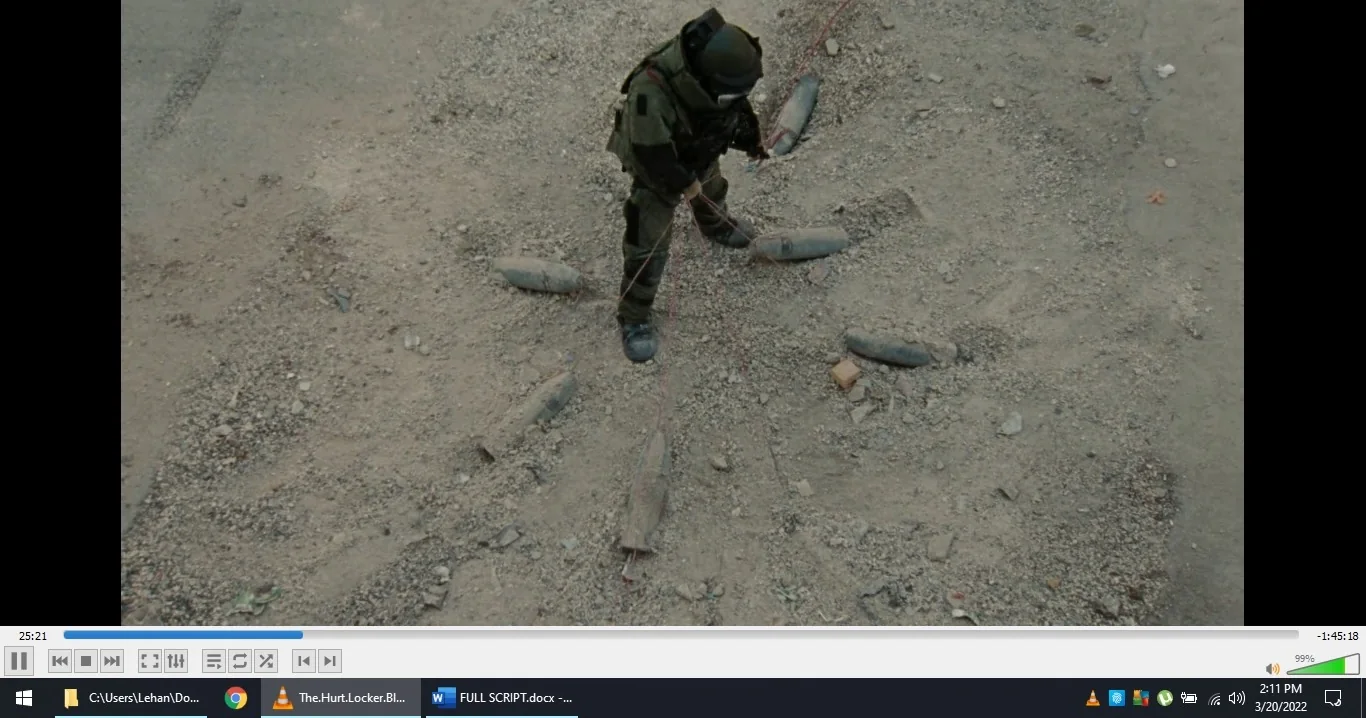This screenshot has width=1366, height=718.
Task: Open extended settings and effects
Action: coord(176,661)
